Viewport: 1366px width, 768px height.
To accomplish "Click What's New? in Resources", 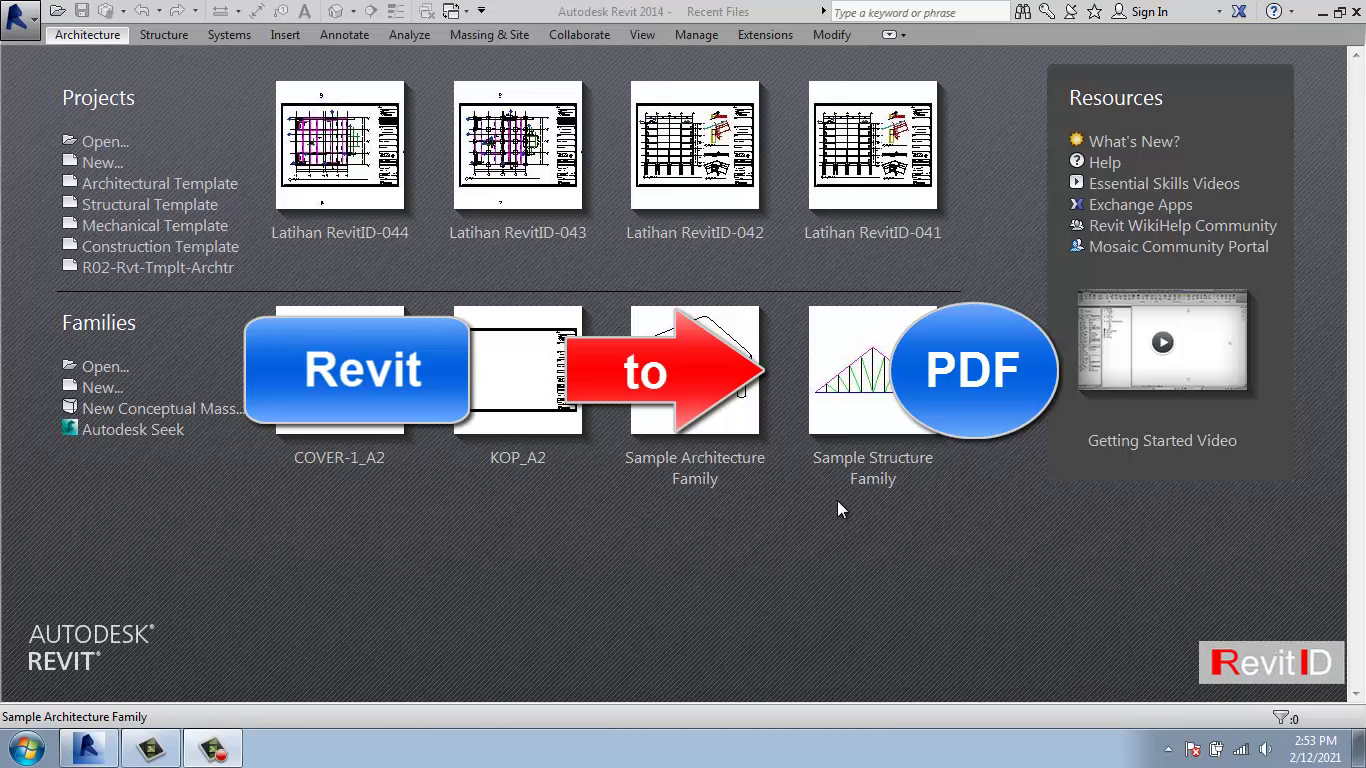I will (1134, 141).
